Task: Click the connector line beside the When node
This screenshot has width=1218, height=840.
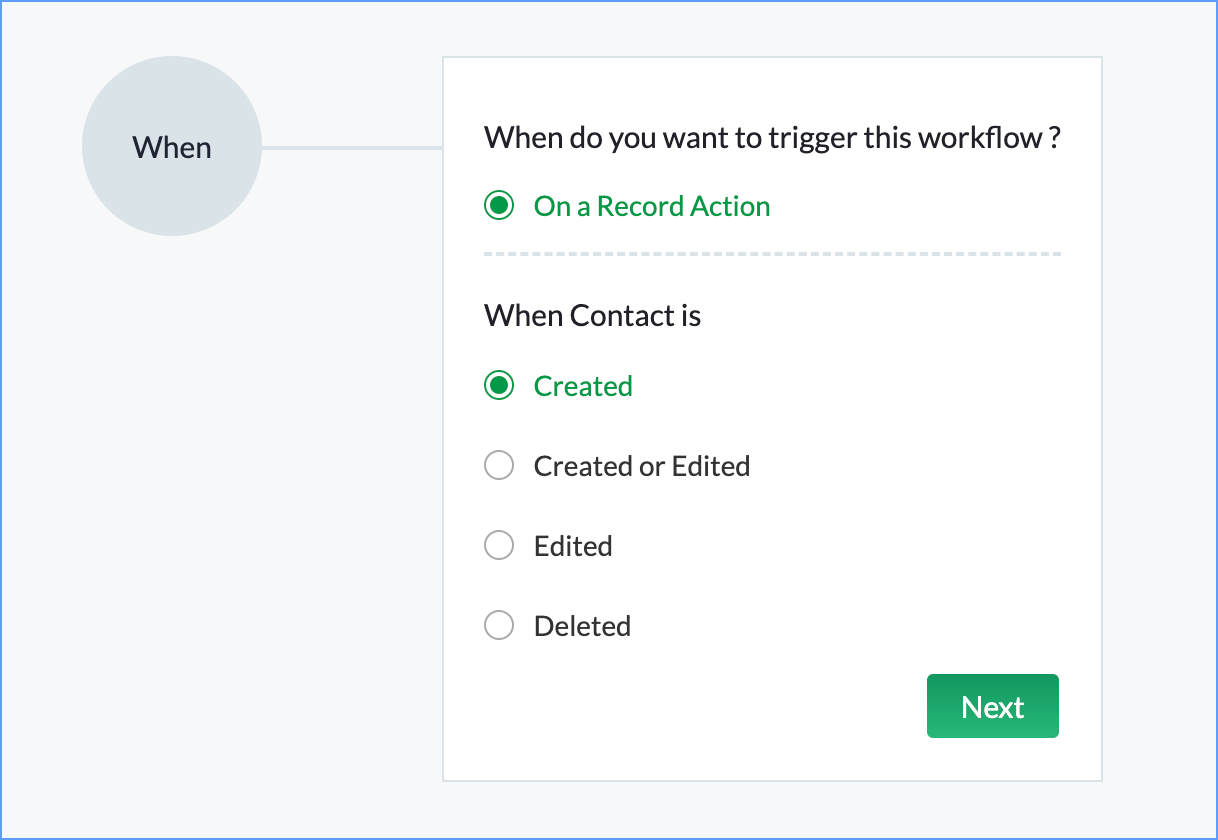Action: pos(351,148)
